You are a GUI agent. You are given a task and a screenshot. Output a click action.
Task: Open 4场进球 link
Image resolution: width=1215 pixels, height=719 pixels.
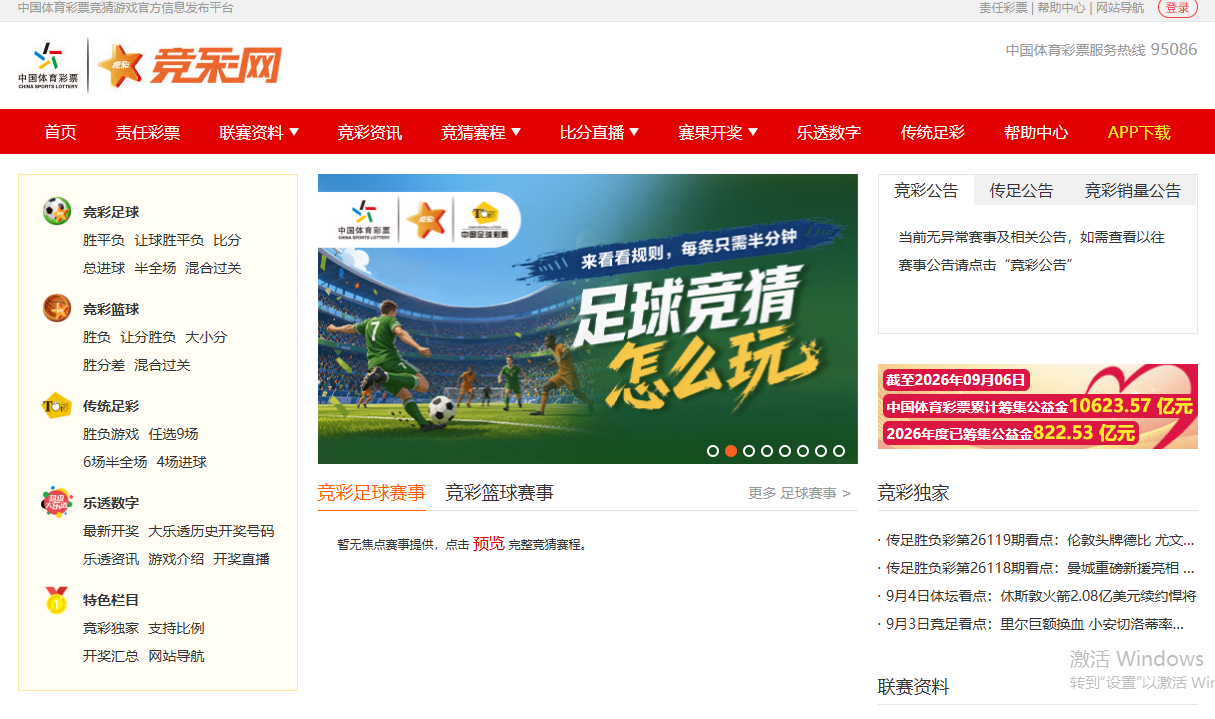[x=181, y=462]
